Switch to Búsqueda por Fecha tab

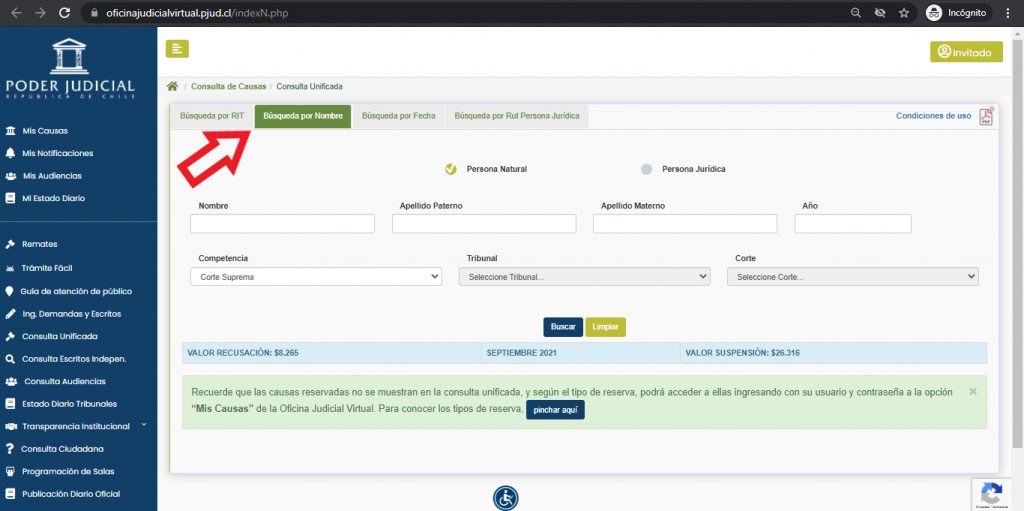[398, 116]
